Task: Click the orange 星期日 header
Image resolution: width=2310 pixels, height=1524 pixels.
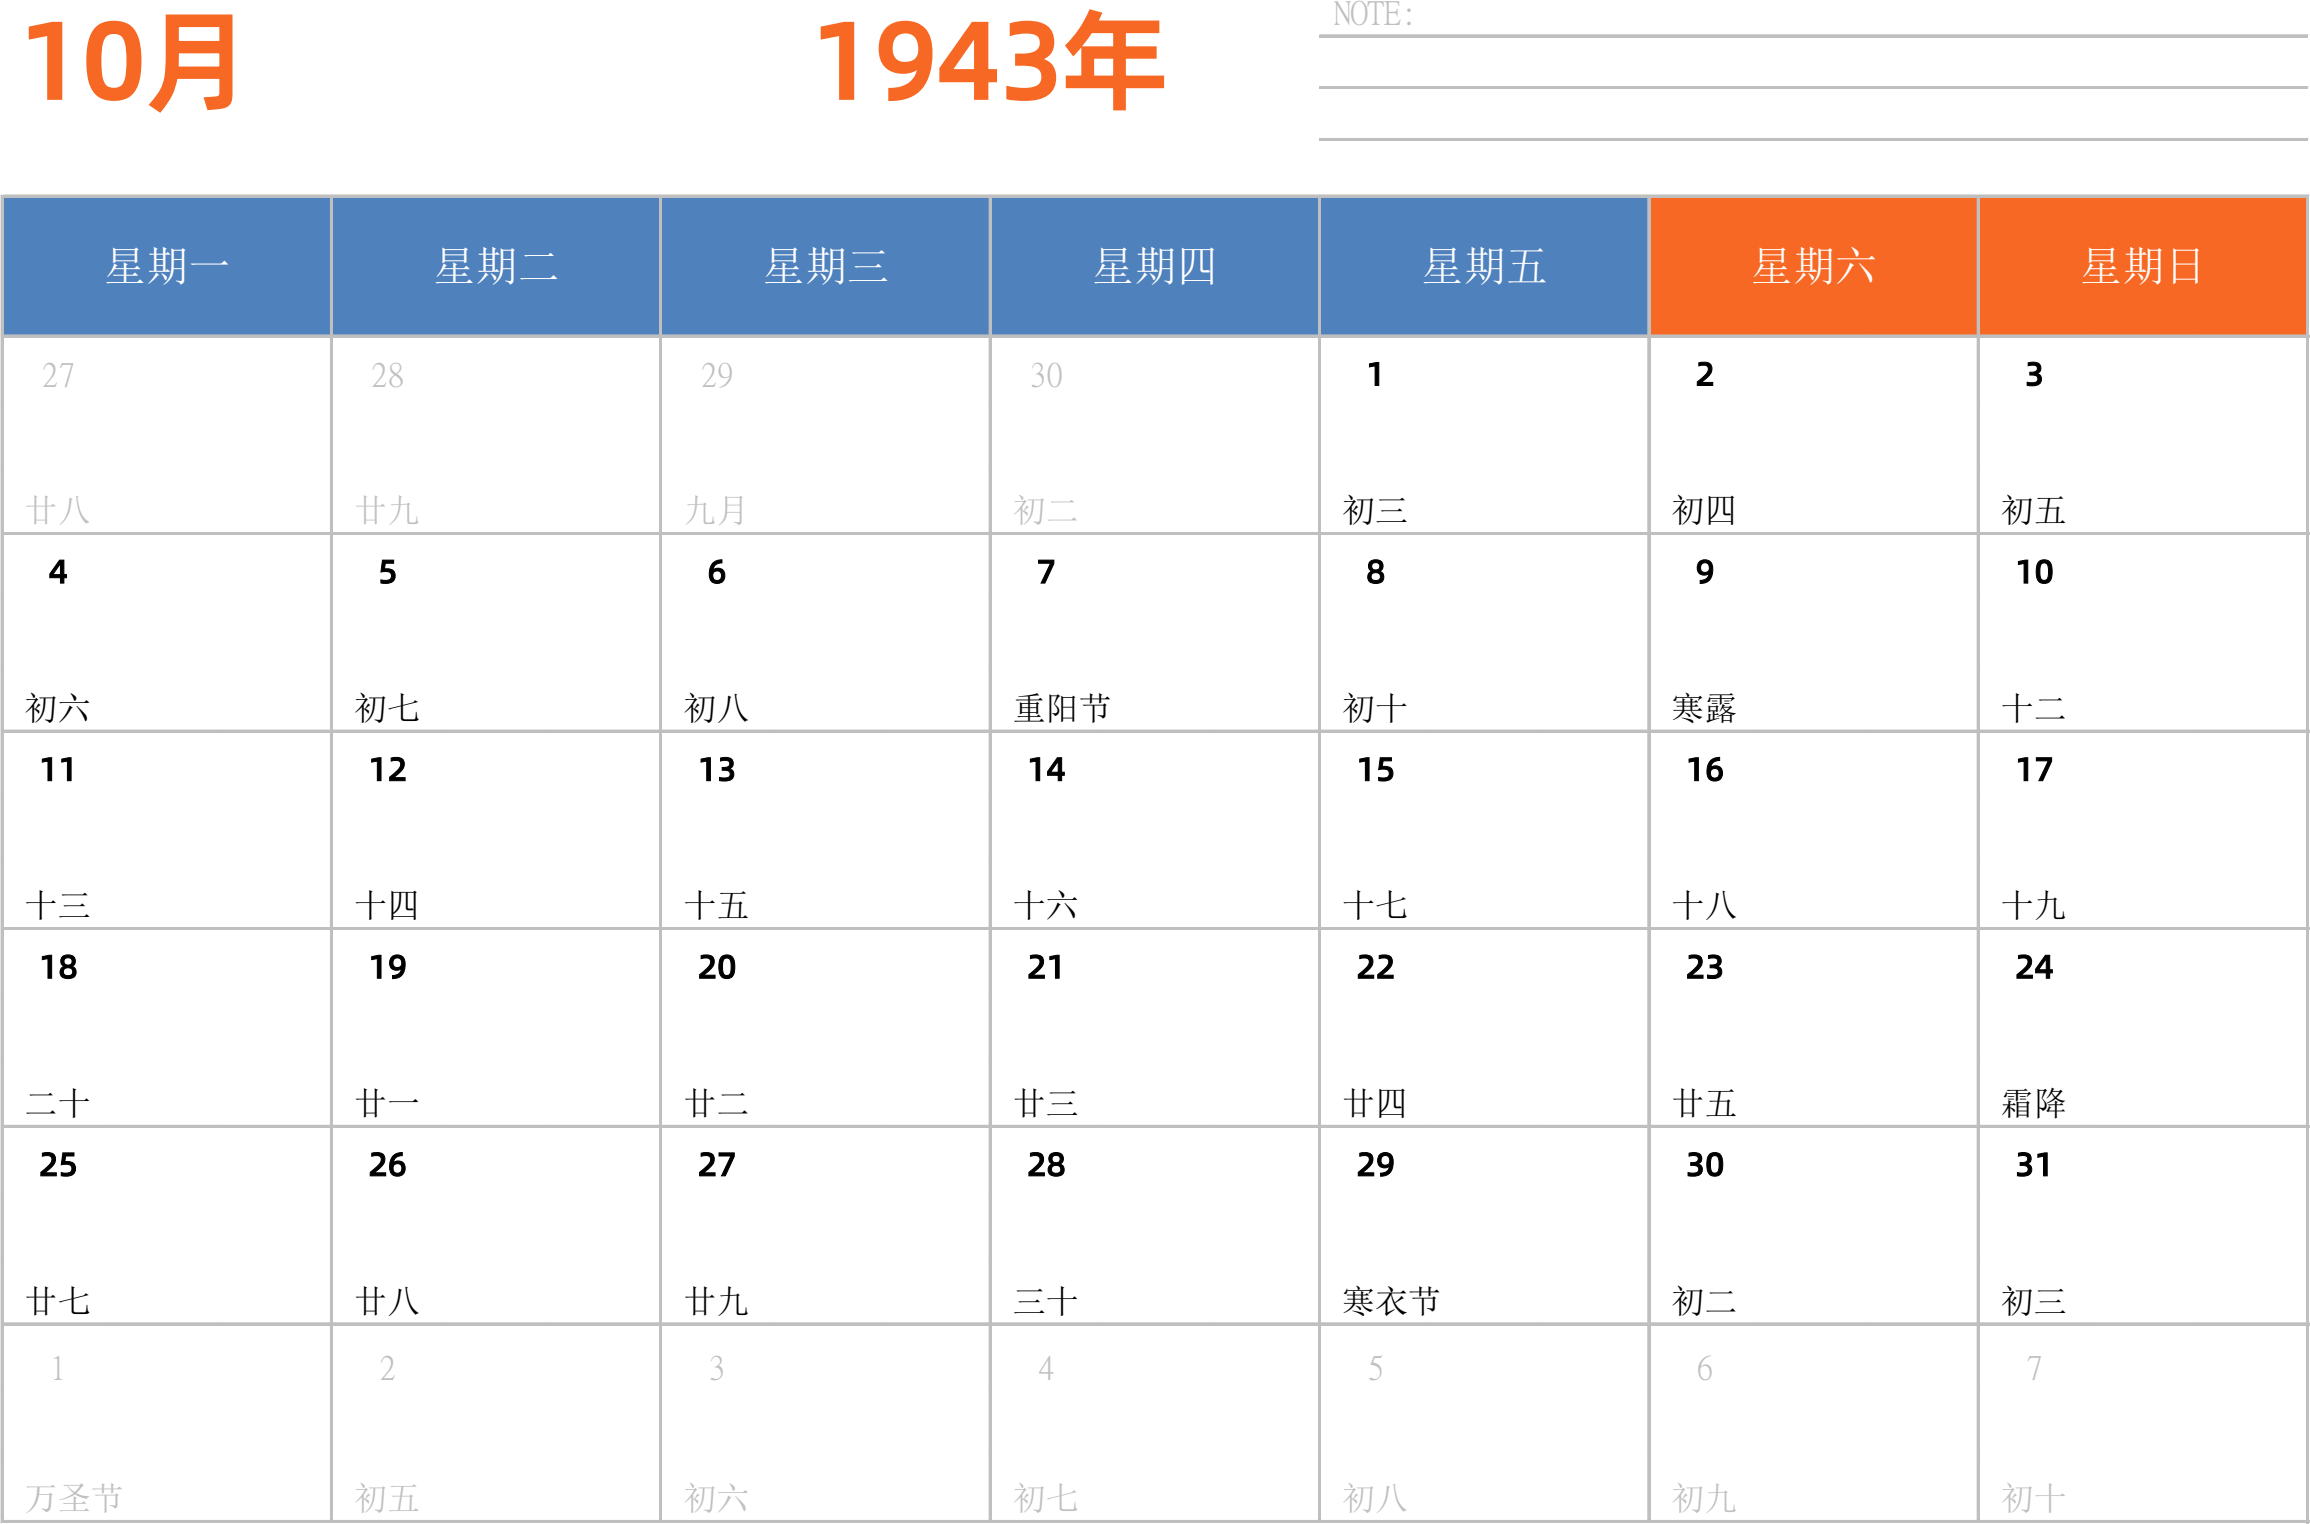Action: [2142, 266]
